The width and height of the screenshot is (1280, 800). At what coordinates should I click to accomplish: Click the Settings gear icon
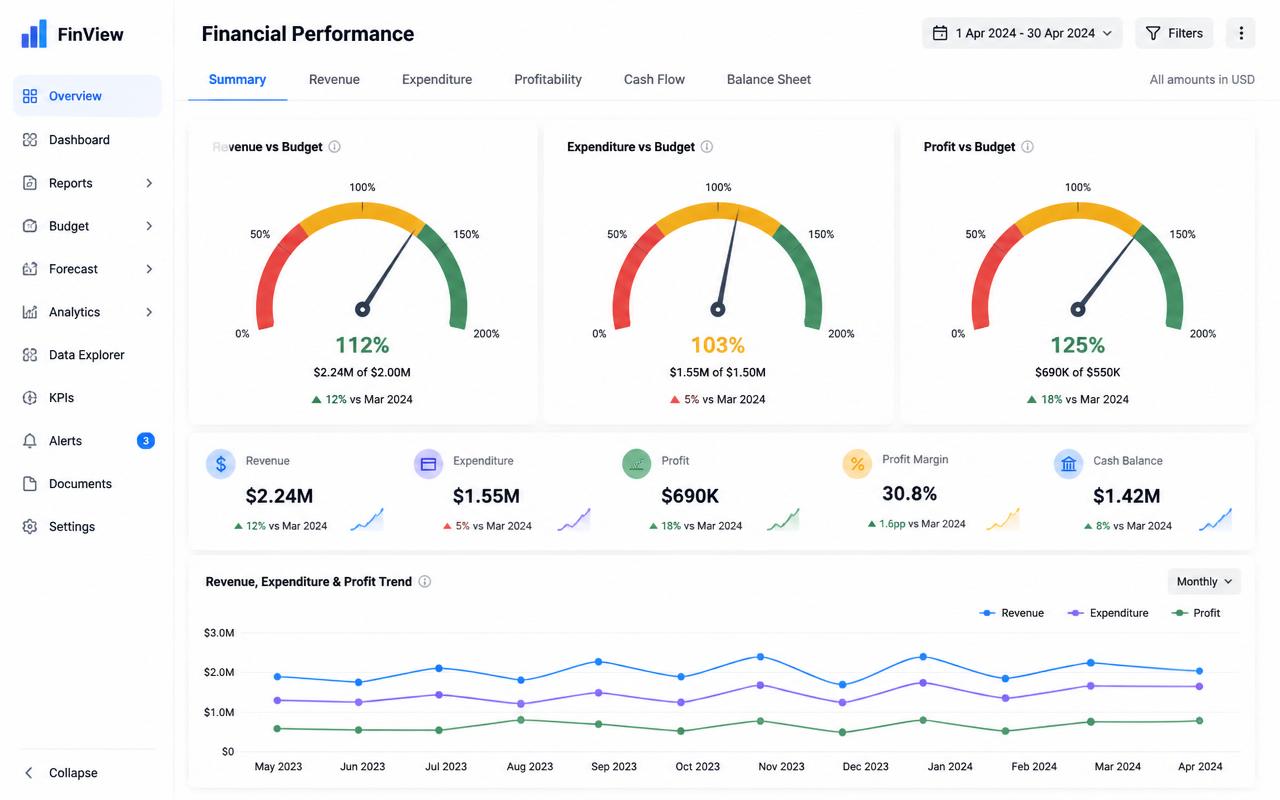pos(30,527)
